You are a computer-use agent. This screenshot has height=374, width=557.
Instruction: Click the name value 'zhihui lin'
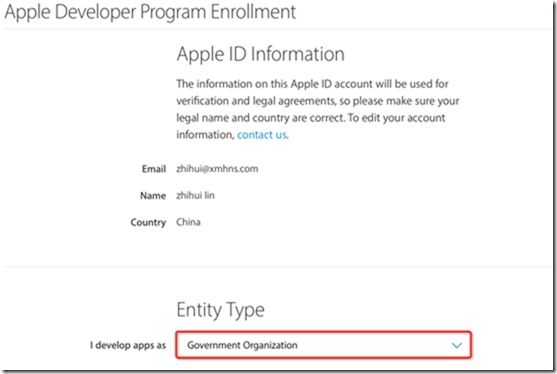[x=195, y=195]
